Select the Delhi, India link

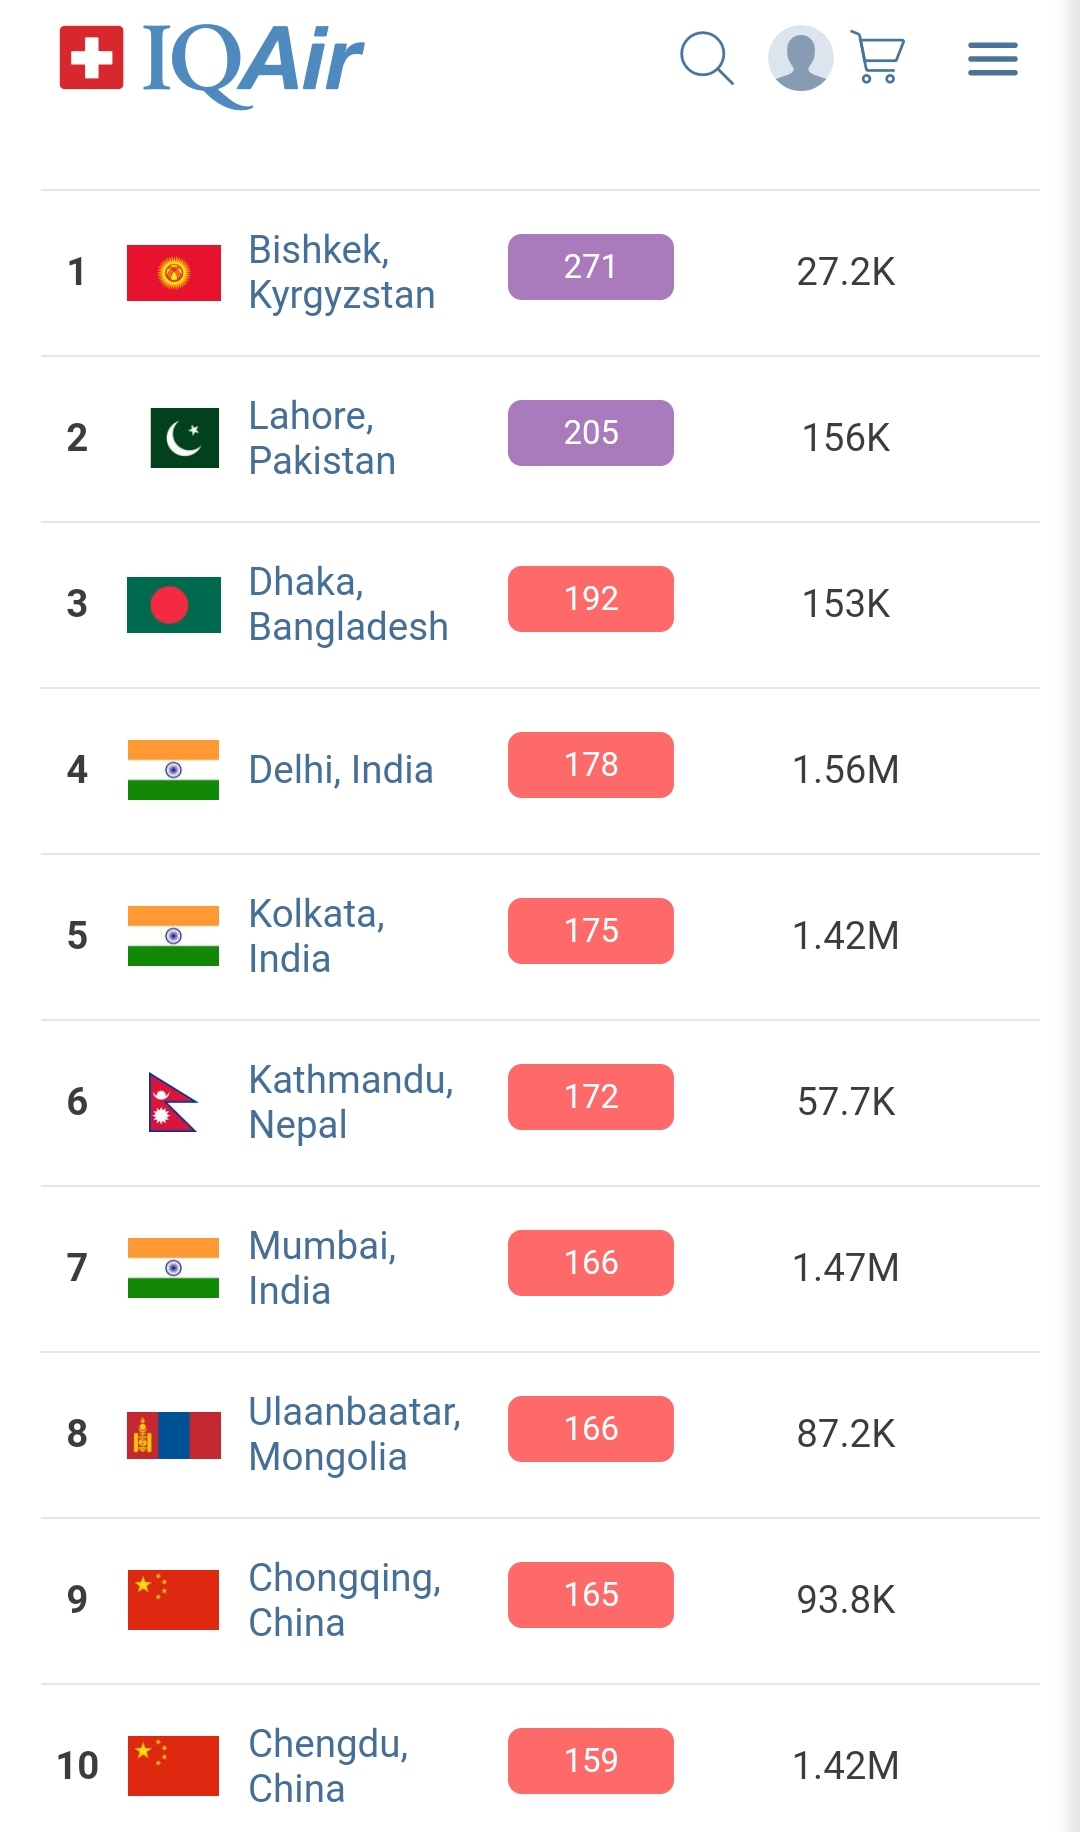[x=340, y=770]
